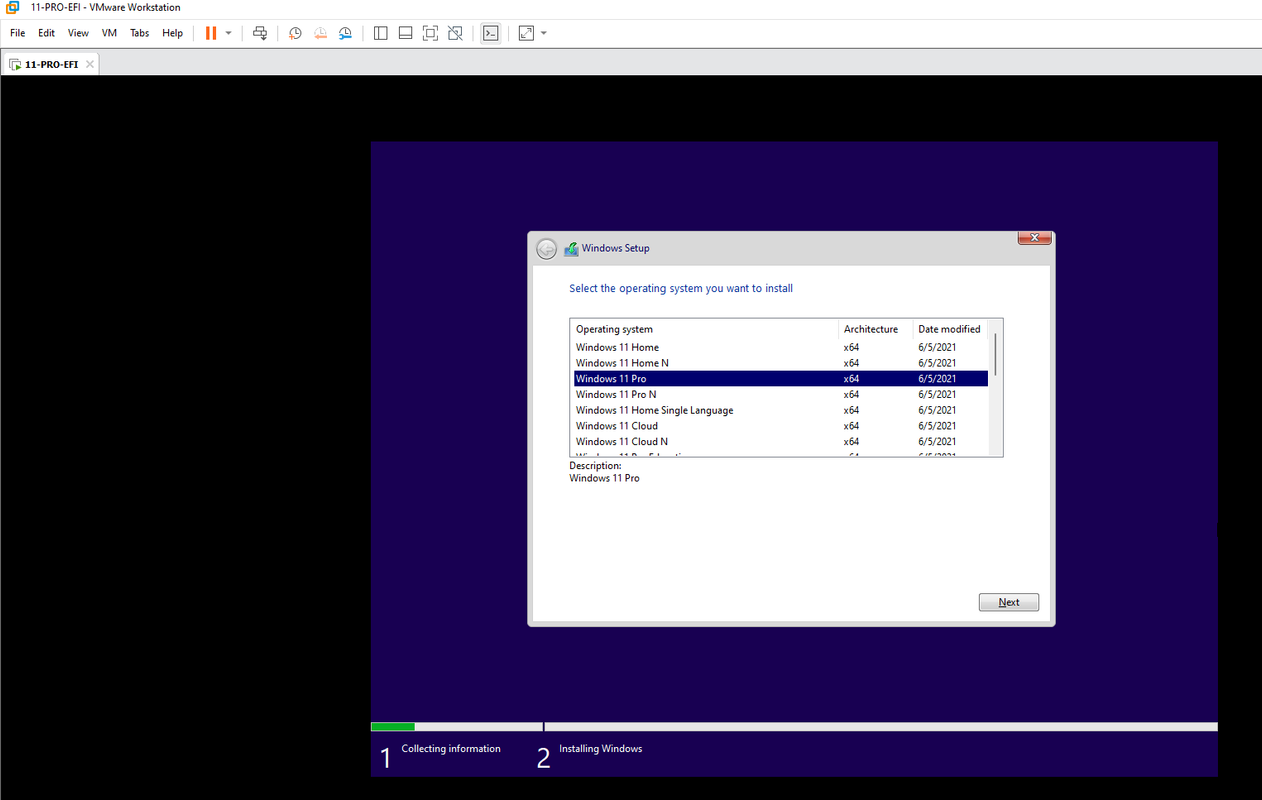
Task: Click the stretch guest display icon
Action: (527, 33)
